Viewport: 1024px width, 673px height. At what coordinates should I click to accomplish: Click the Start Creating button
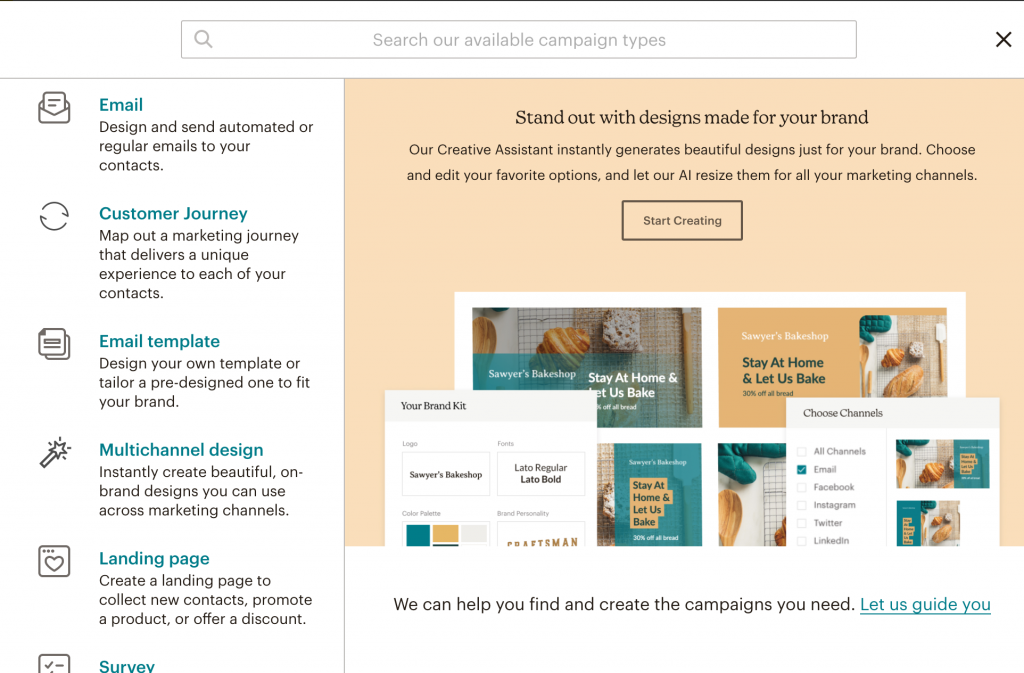[682, 220]
